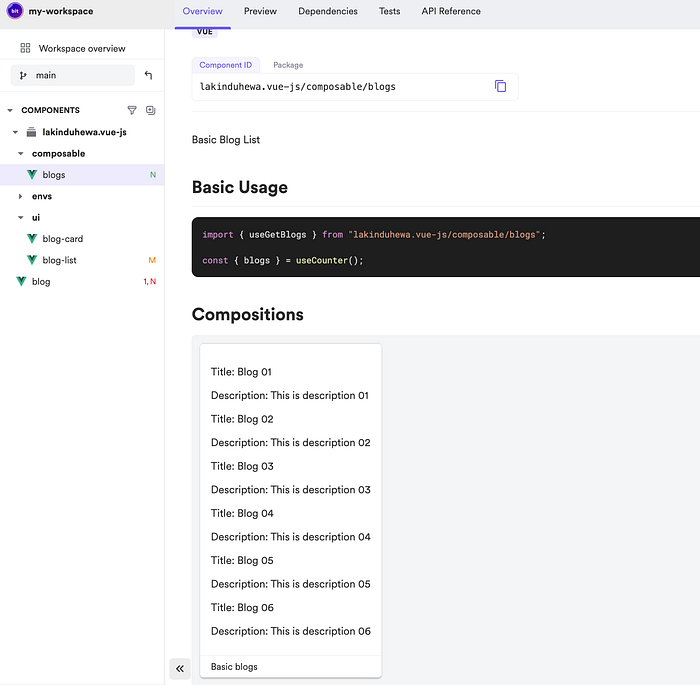This screenshot has width=700, height=685.
Task: Collapse the composable folder
Action: tap(21, 154)
